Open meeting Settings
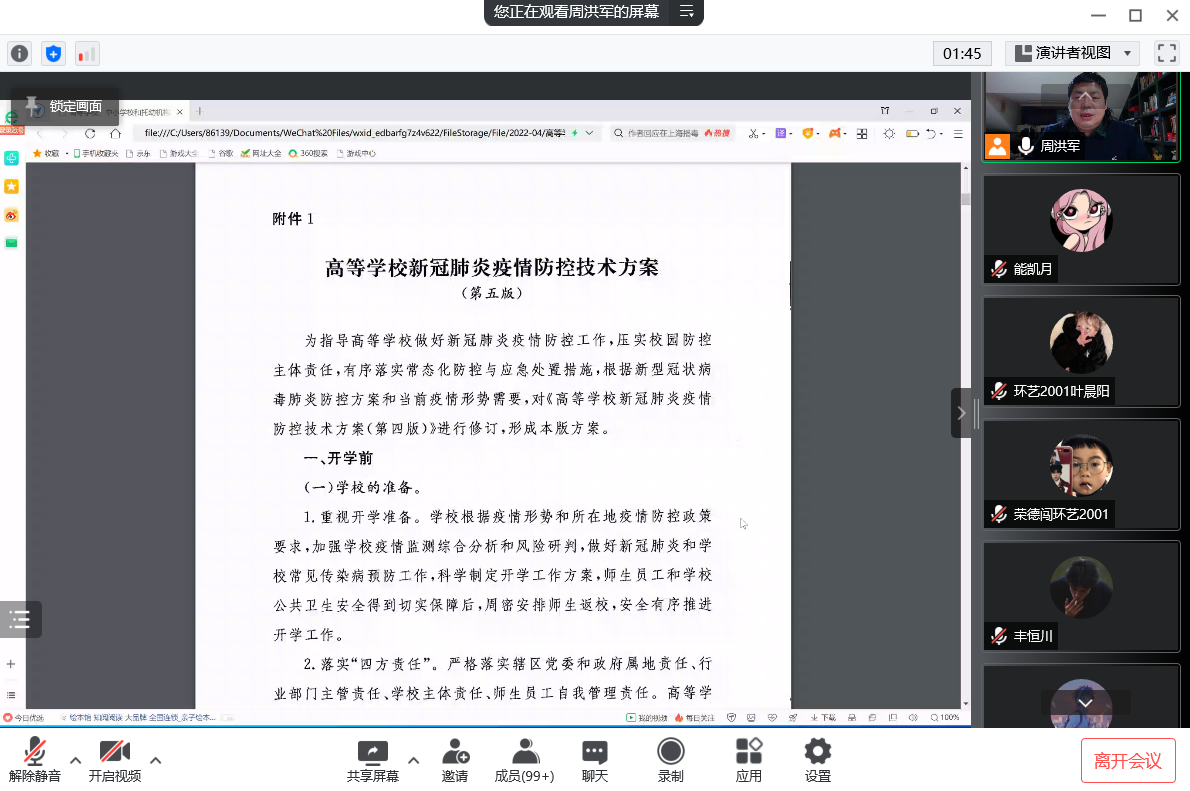1190x791 pixels. coord(818,760)
